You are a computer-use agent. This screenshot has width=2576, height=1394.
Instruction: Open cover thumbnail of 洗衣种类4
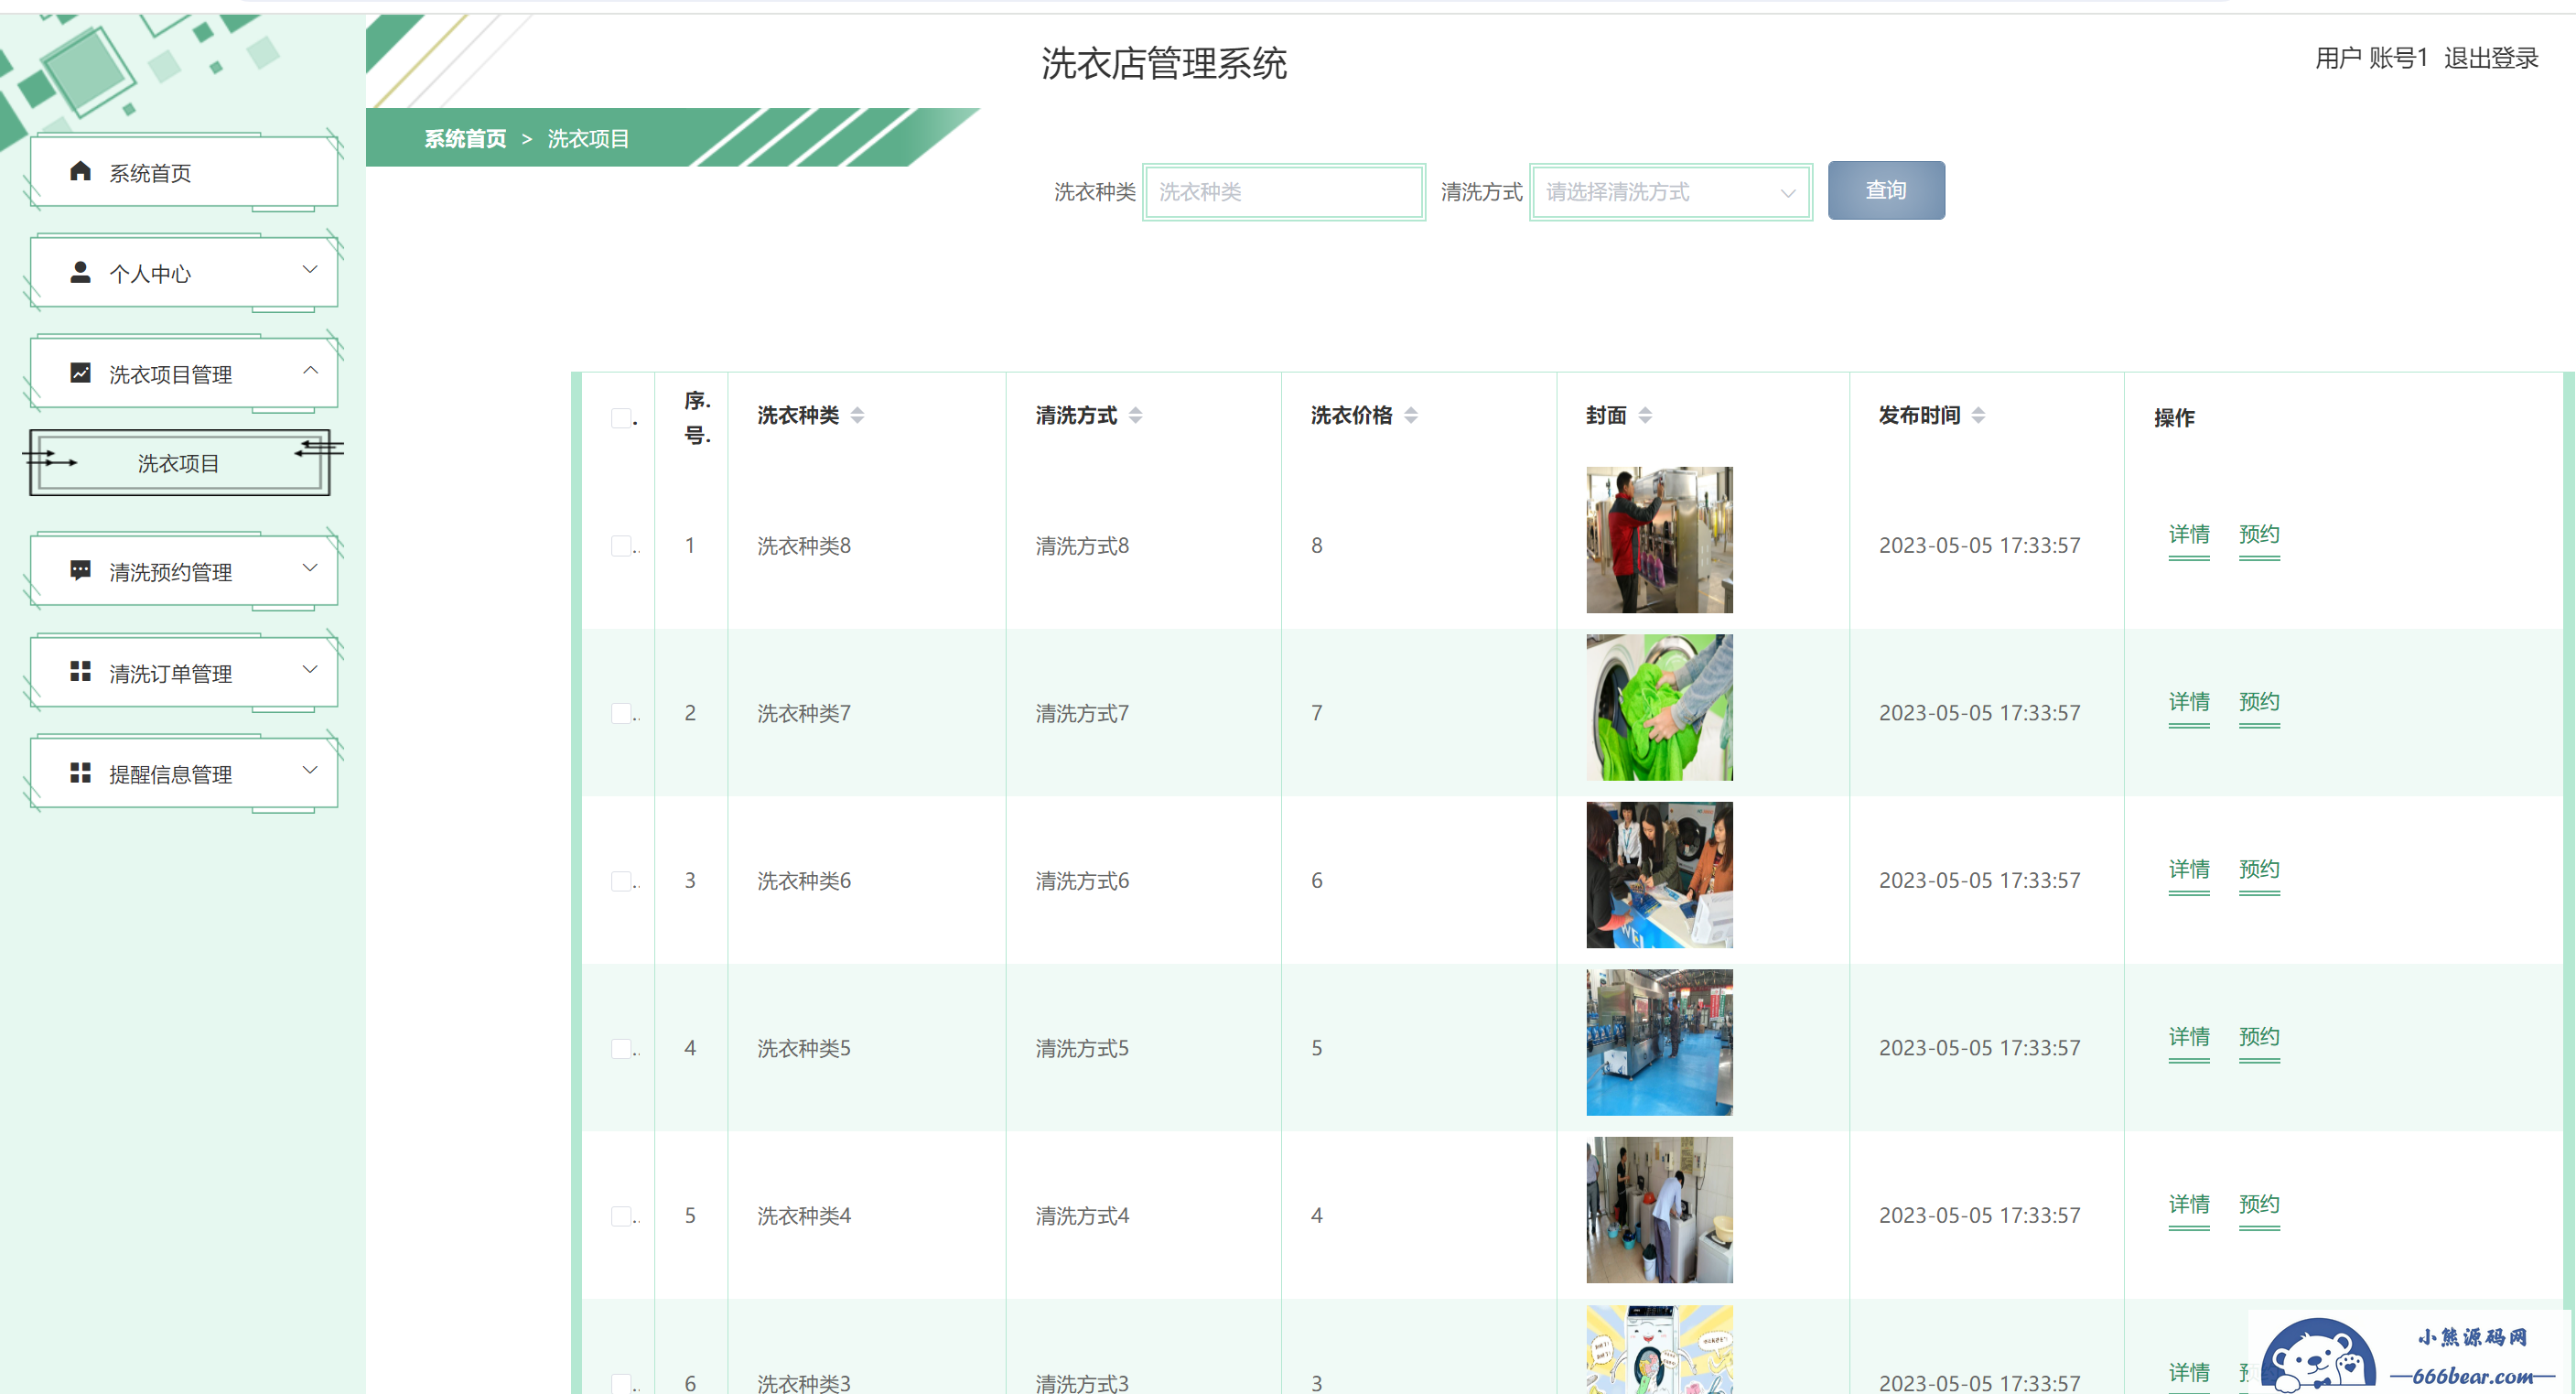point(1659,1210)
